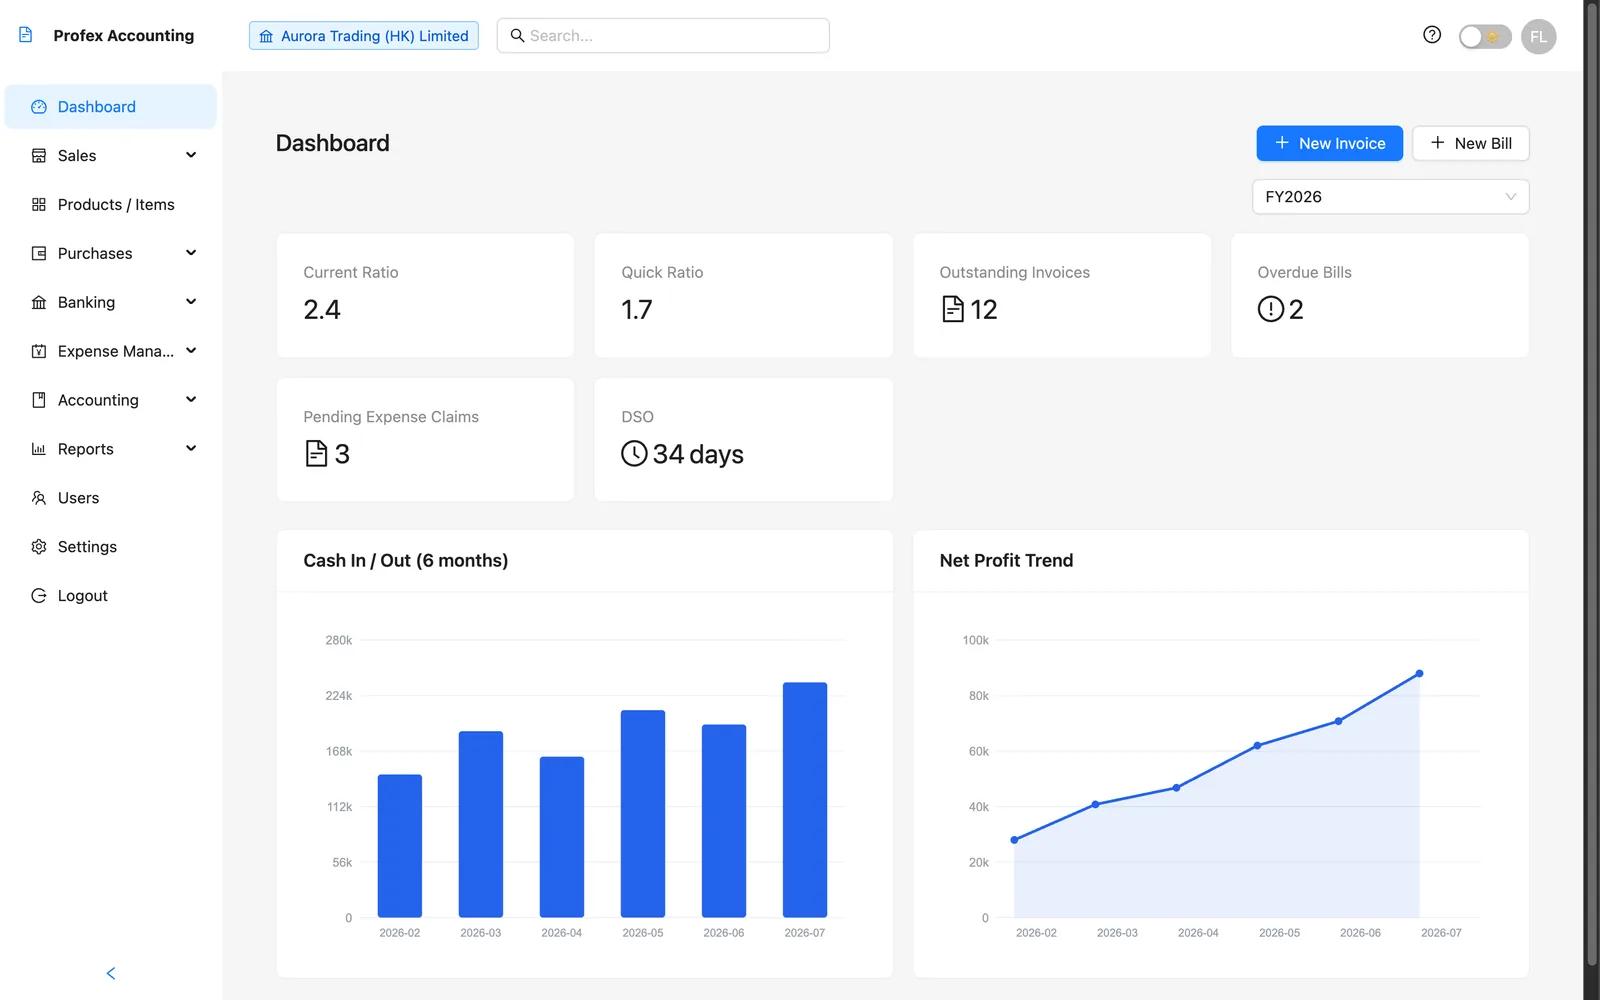1600x1000 pixels.
Task: Open Sales menu entry
Action: click(111, 156)
